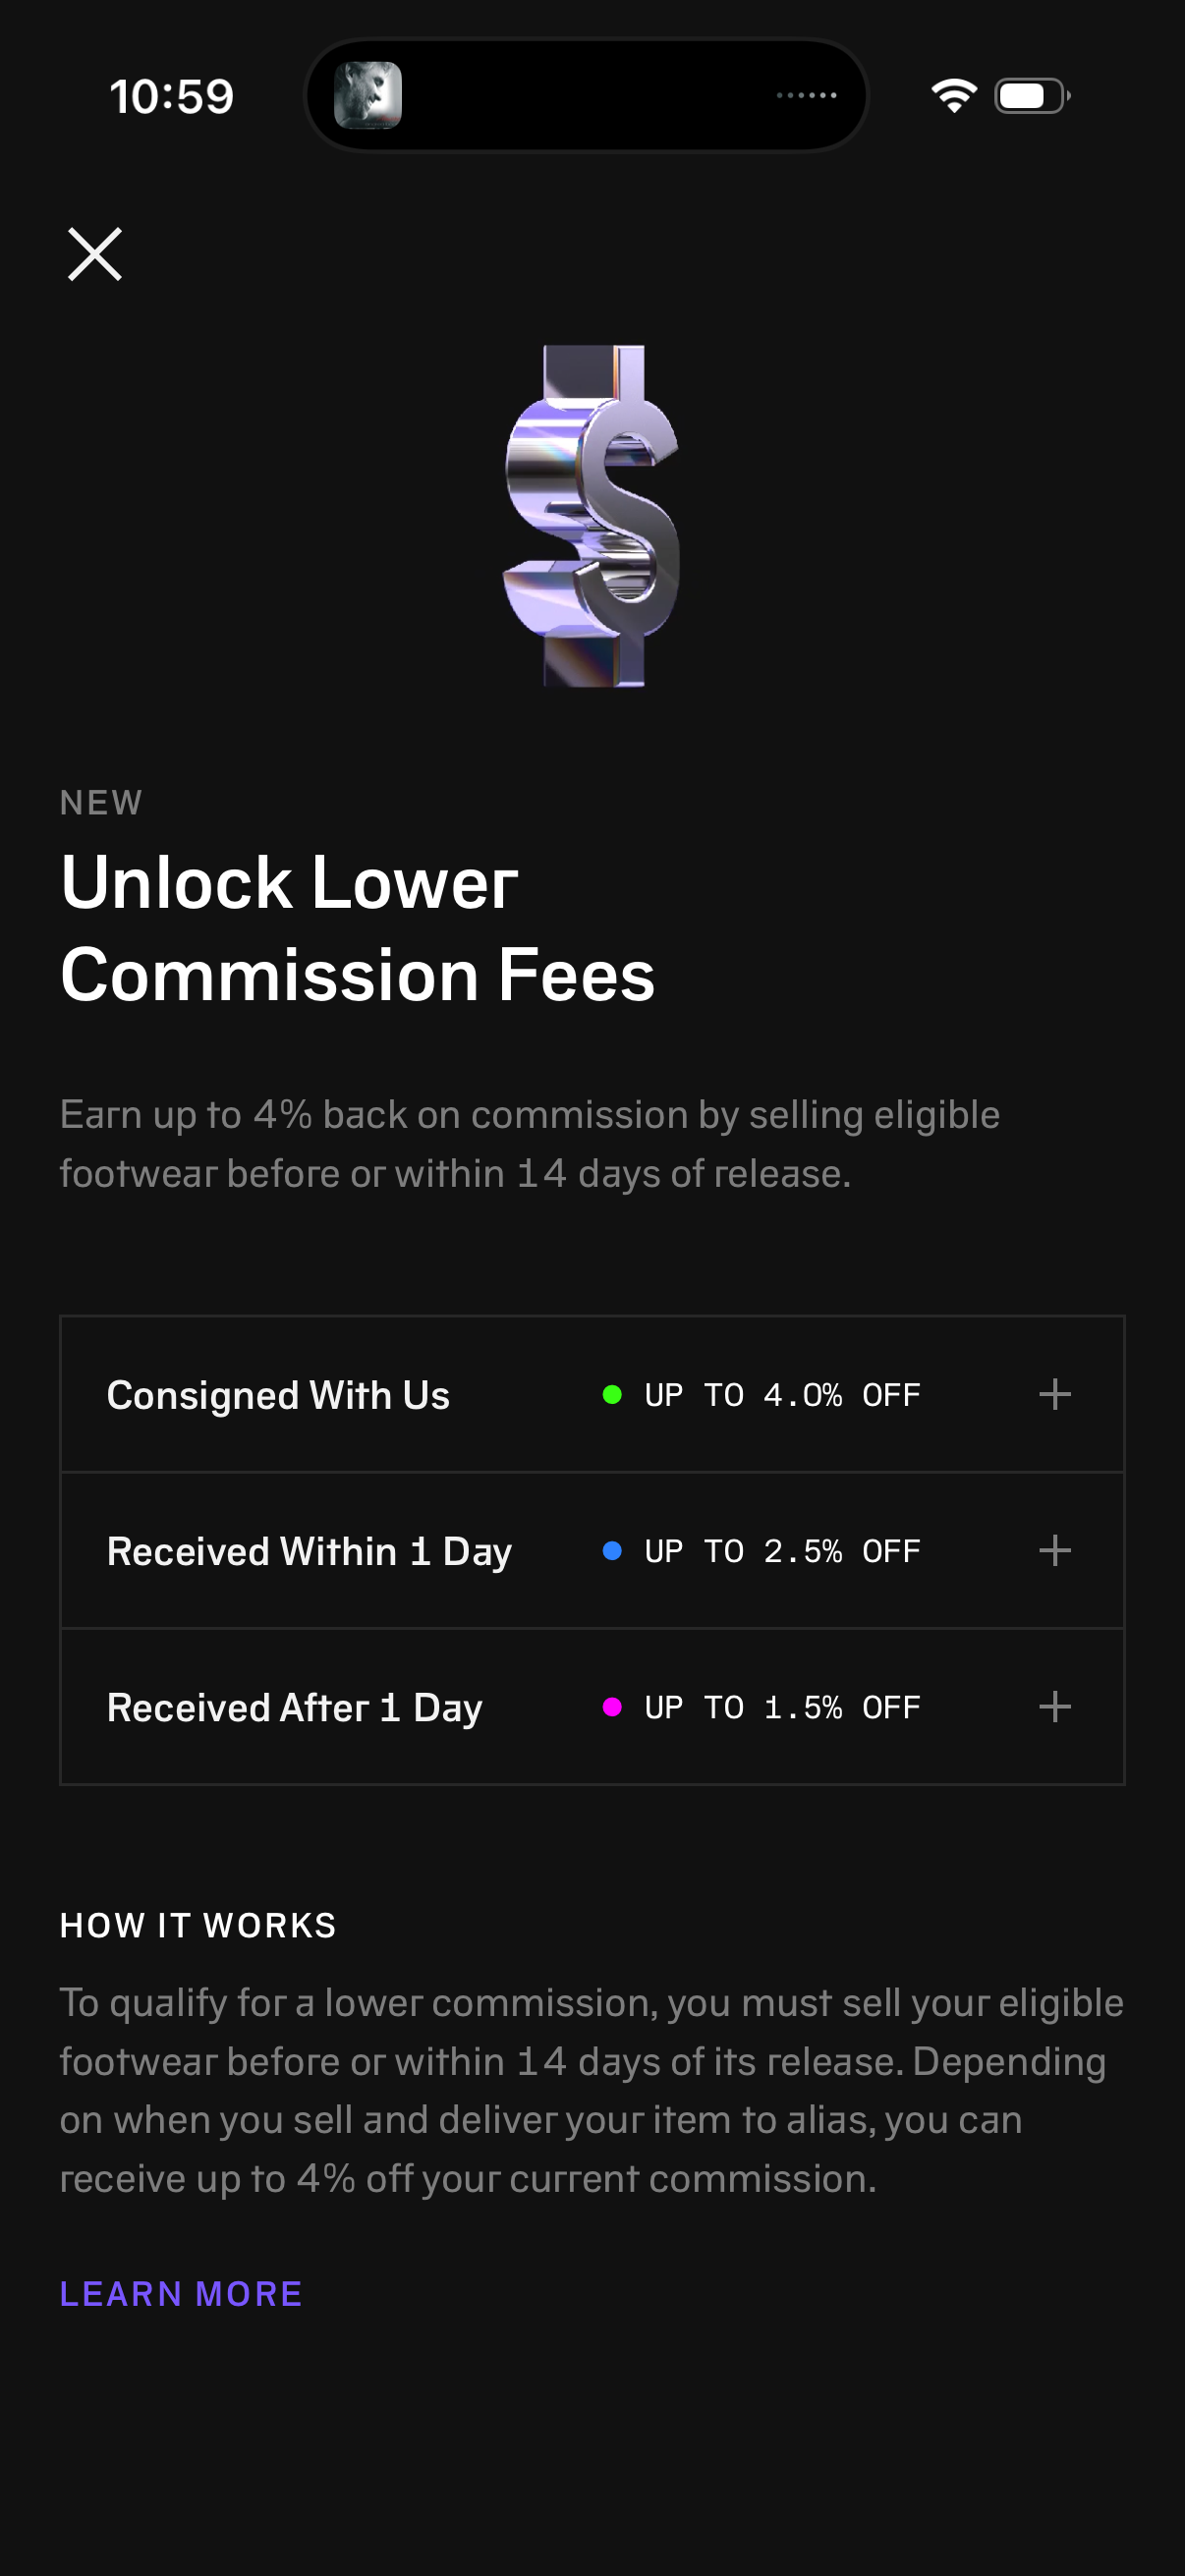1185x2576 pixels.
Task: Tap the 3D dollar sign graphic
Action: tap(592, 516)
